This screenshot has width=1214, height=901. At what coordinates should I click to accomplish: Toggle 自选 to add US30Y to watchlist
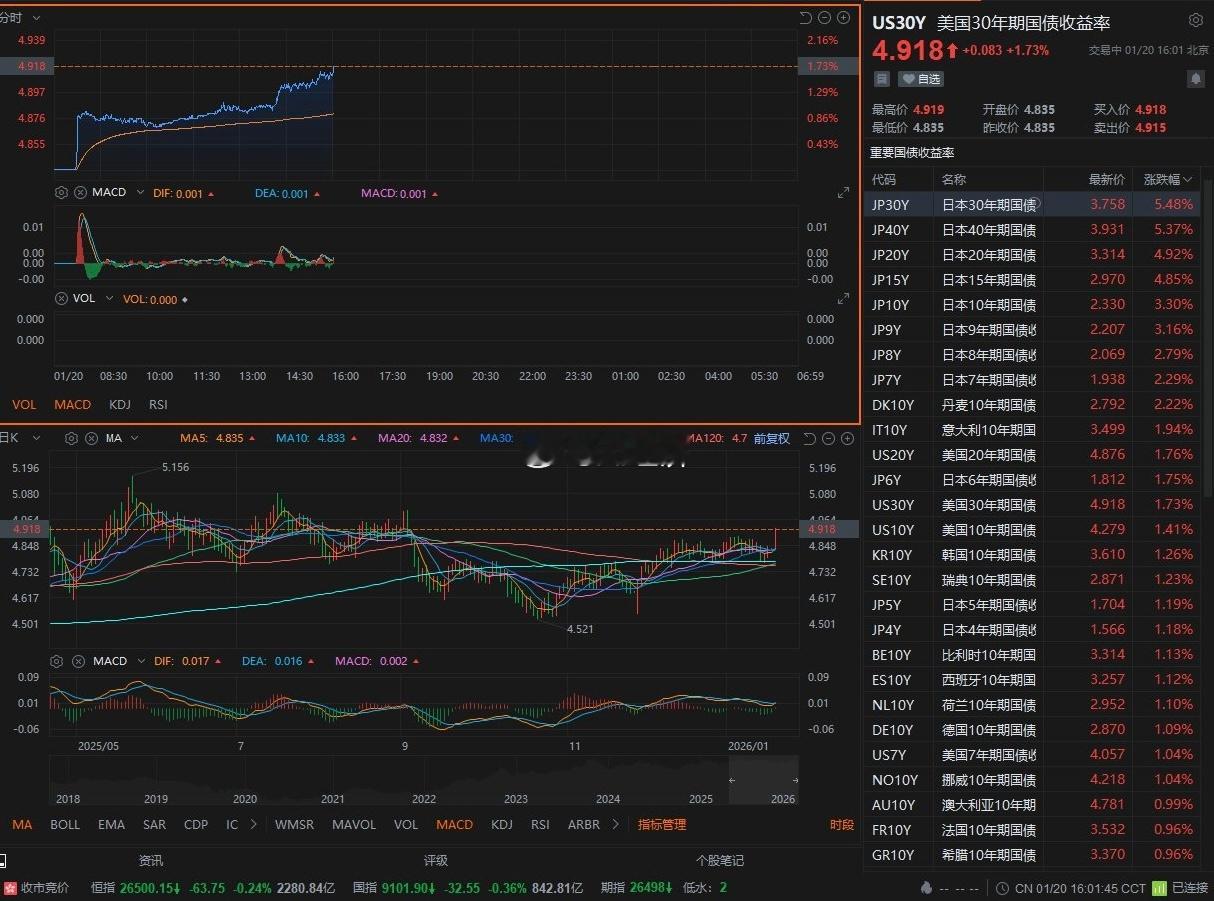click(x=920, y=79)
